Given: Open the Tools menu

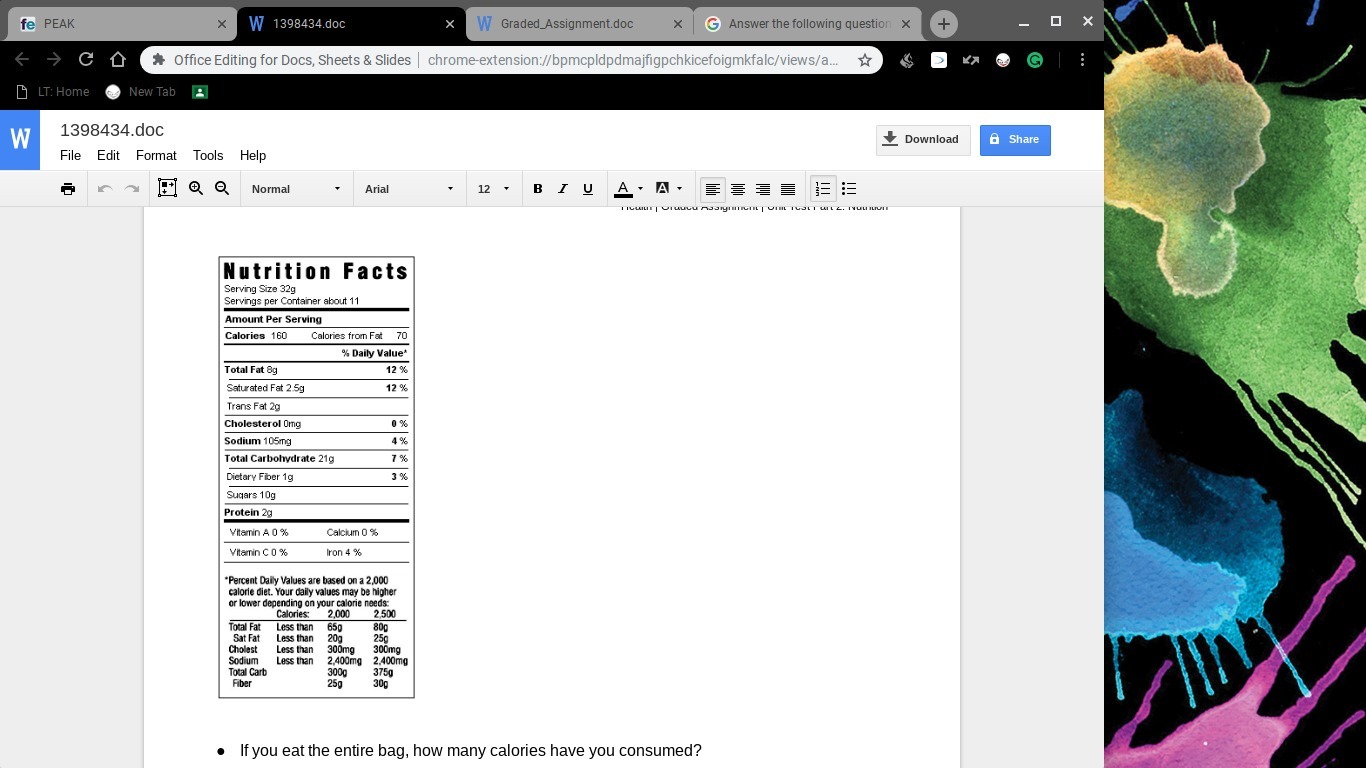Looking at the screenshot, I should (208, 156).
